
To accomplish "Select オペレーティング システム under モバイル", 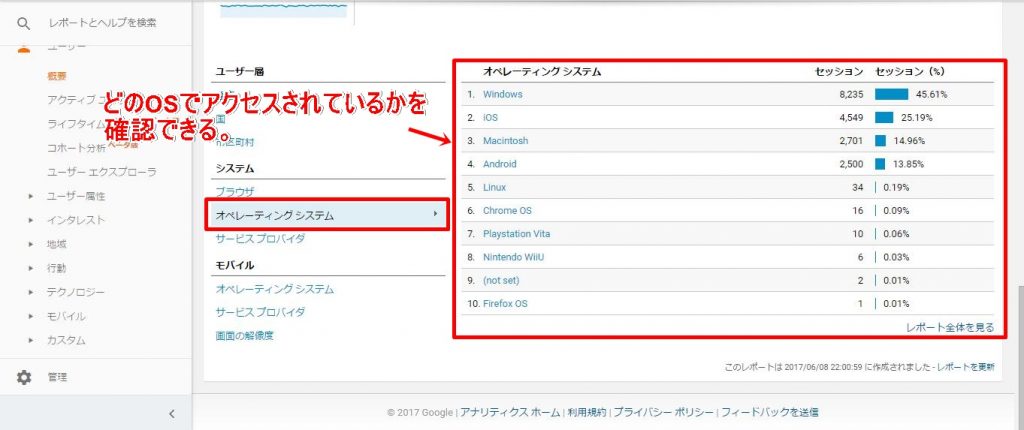I will [x=275, y=289].
